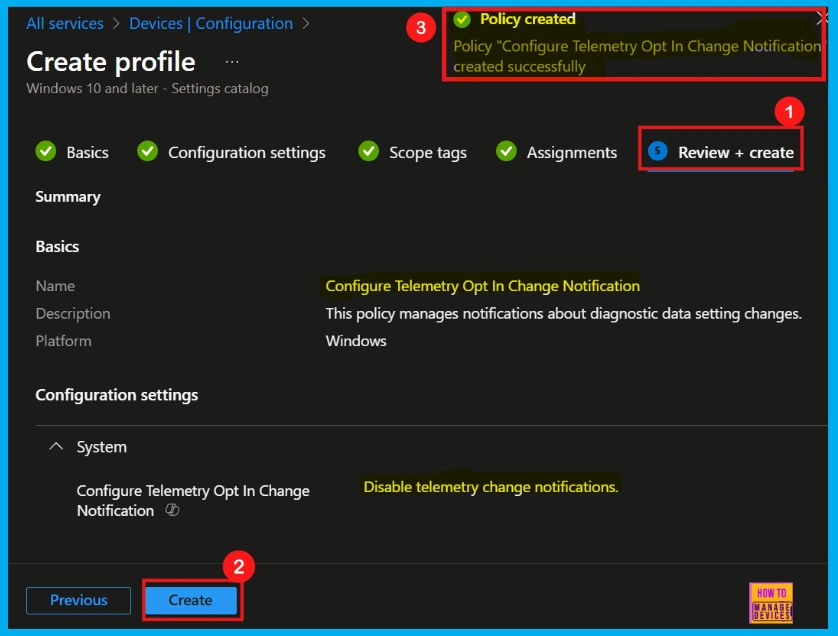The height and width of the screenshot is (636, 838).
Task: Select the Review + create tab
Action: [720, 152]
